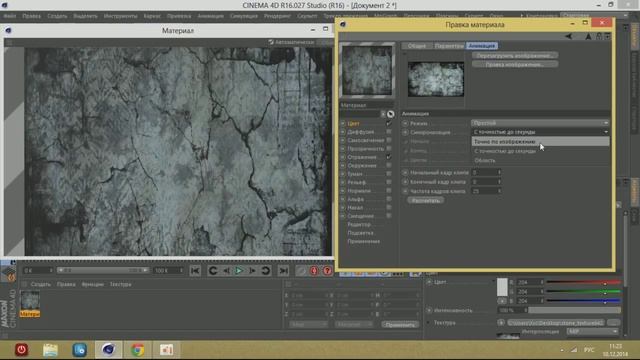Image resolution: width=640 pixels, height=360 pixels.
Task: Click the grey keyframe selection icon
Action: (301, 271)
